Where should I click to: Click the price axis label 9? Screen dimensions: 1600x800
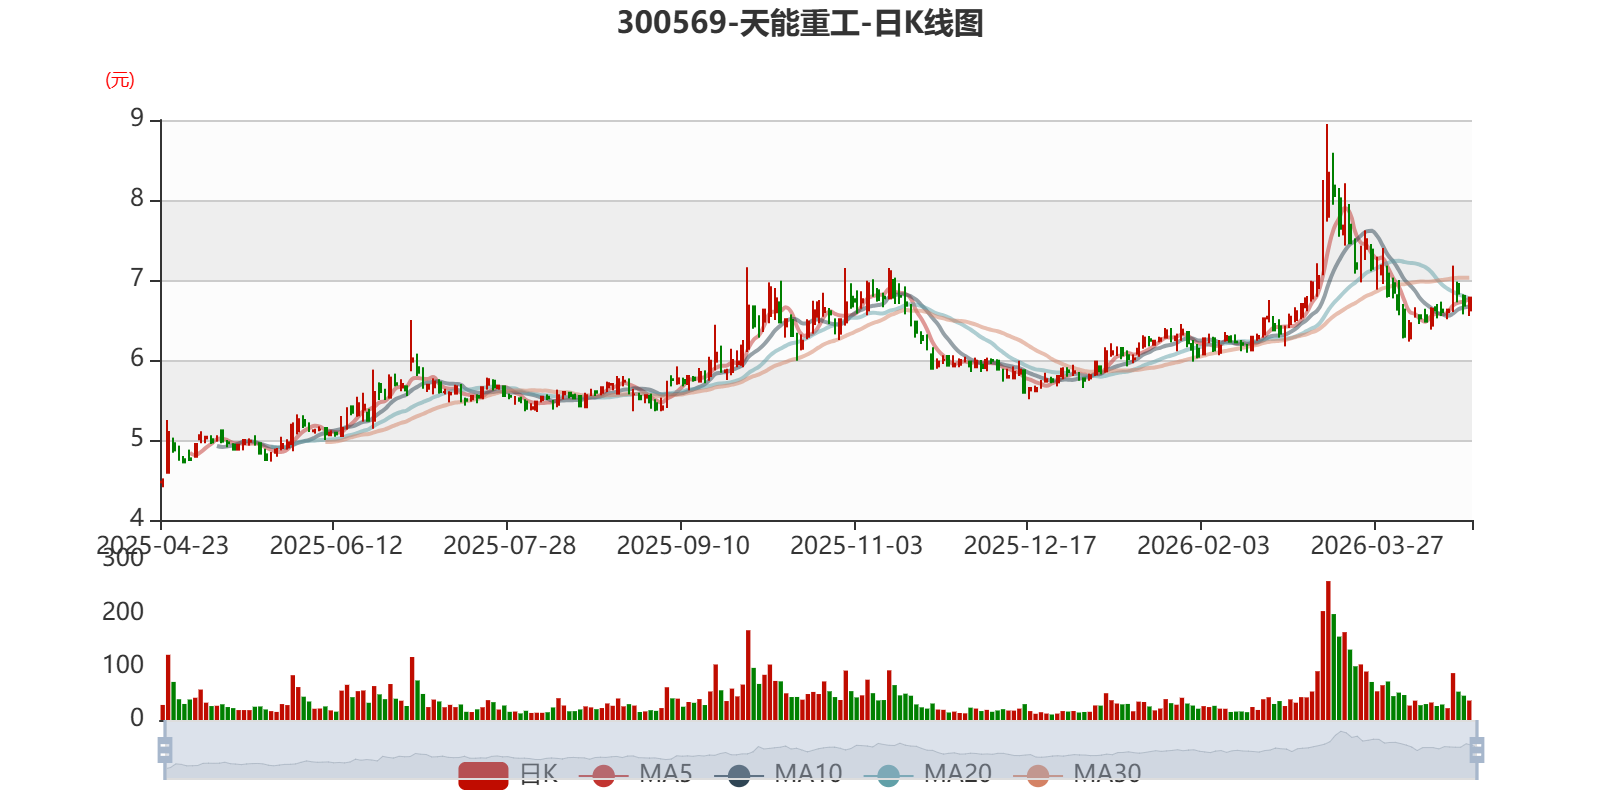tap(137, 119)
